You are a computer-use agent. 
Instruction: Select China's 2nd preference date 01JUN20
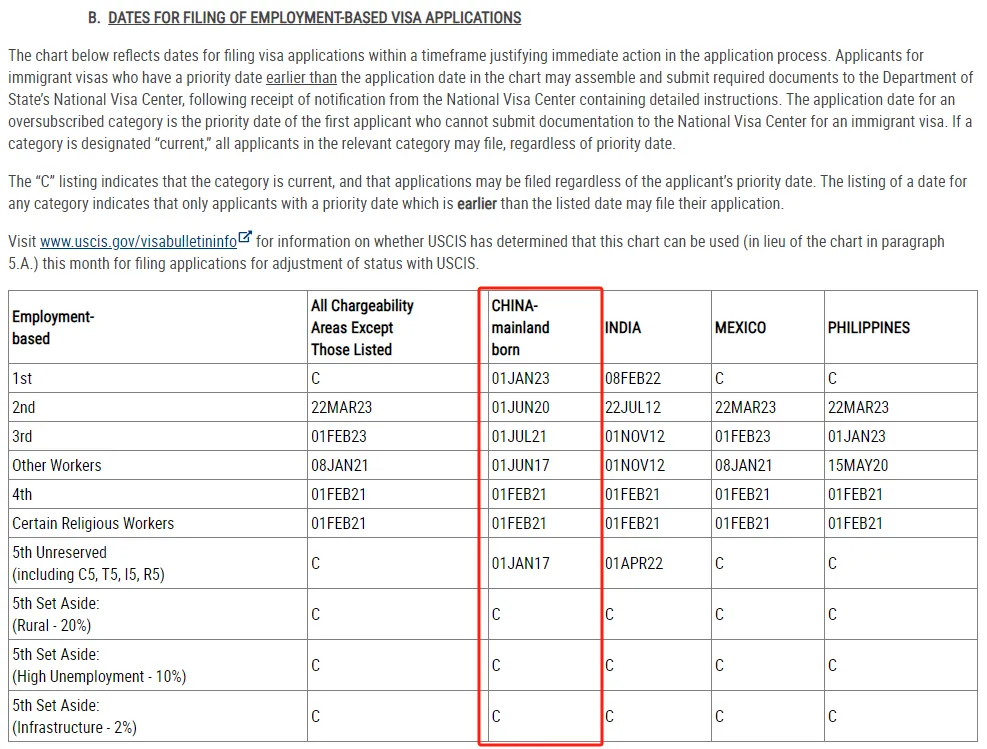(x=520, y=408)
